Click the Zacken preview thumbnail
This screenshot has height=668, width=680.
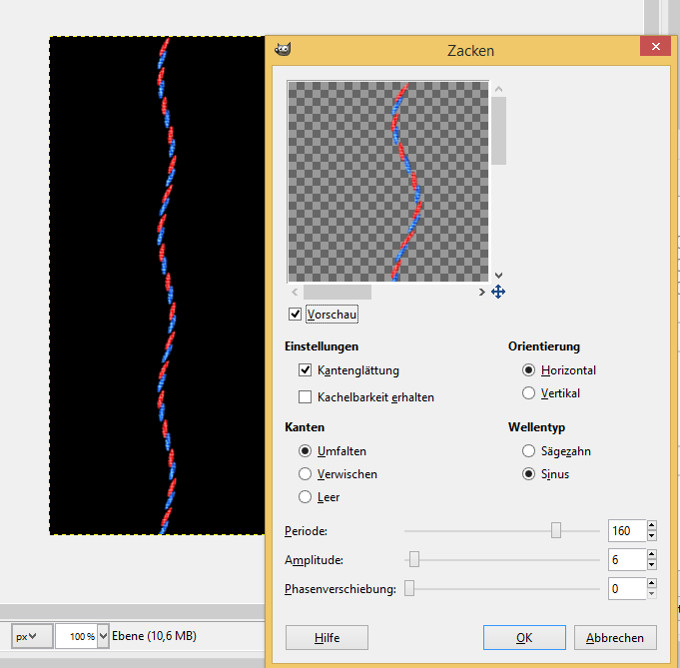point(388,181)
